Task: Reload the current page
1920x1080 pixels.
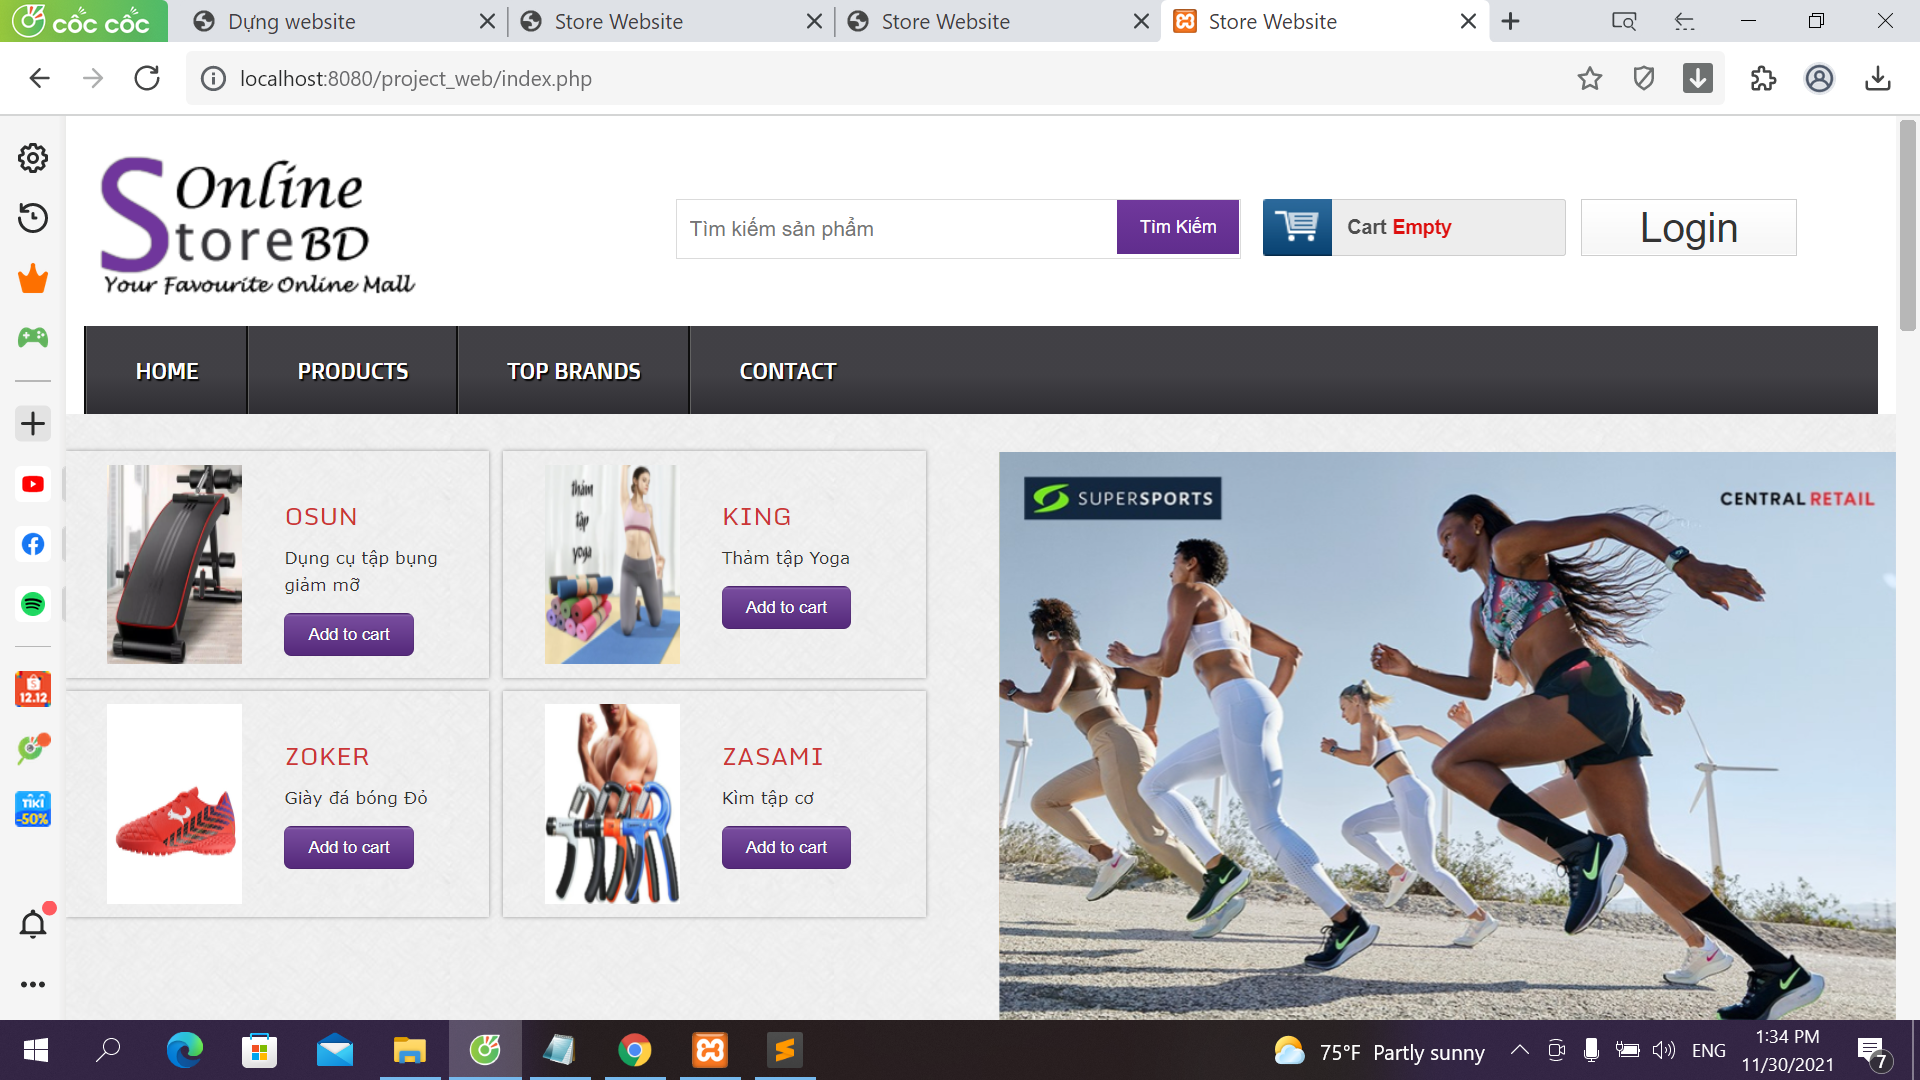Action: (147, 79)
